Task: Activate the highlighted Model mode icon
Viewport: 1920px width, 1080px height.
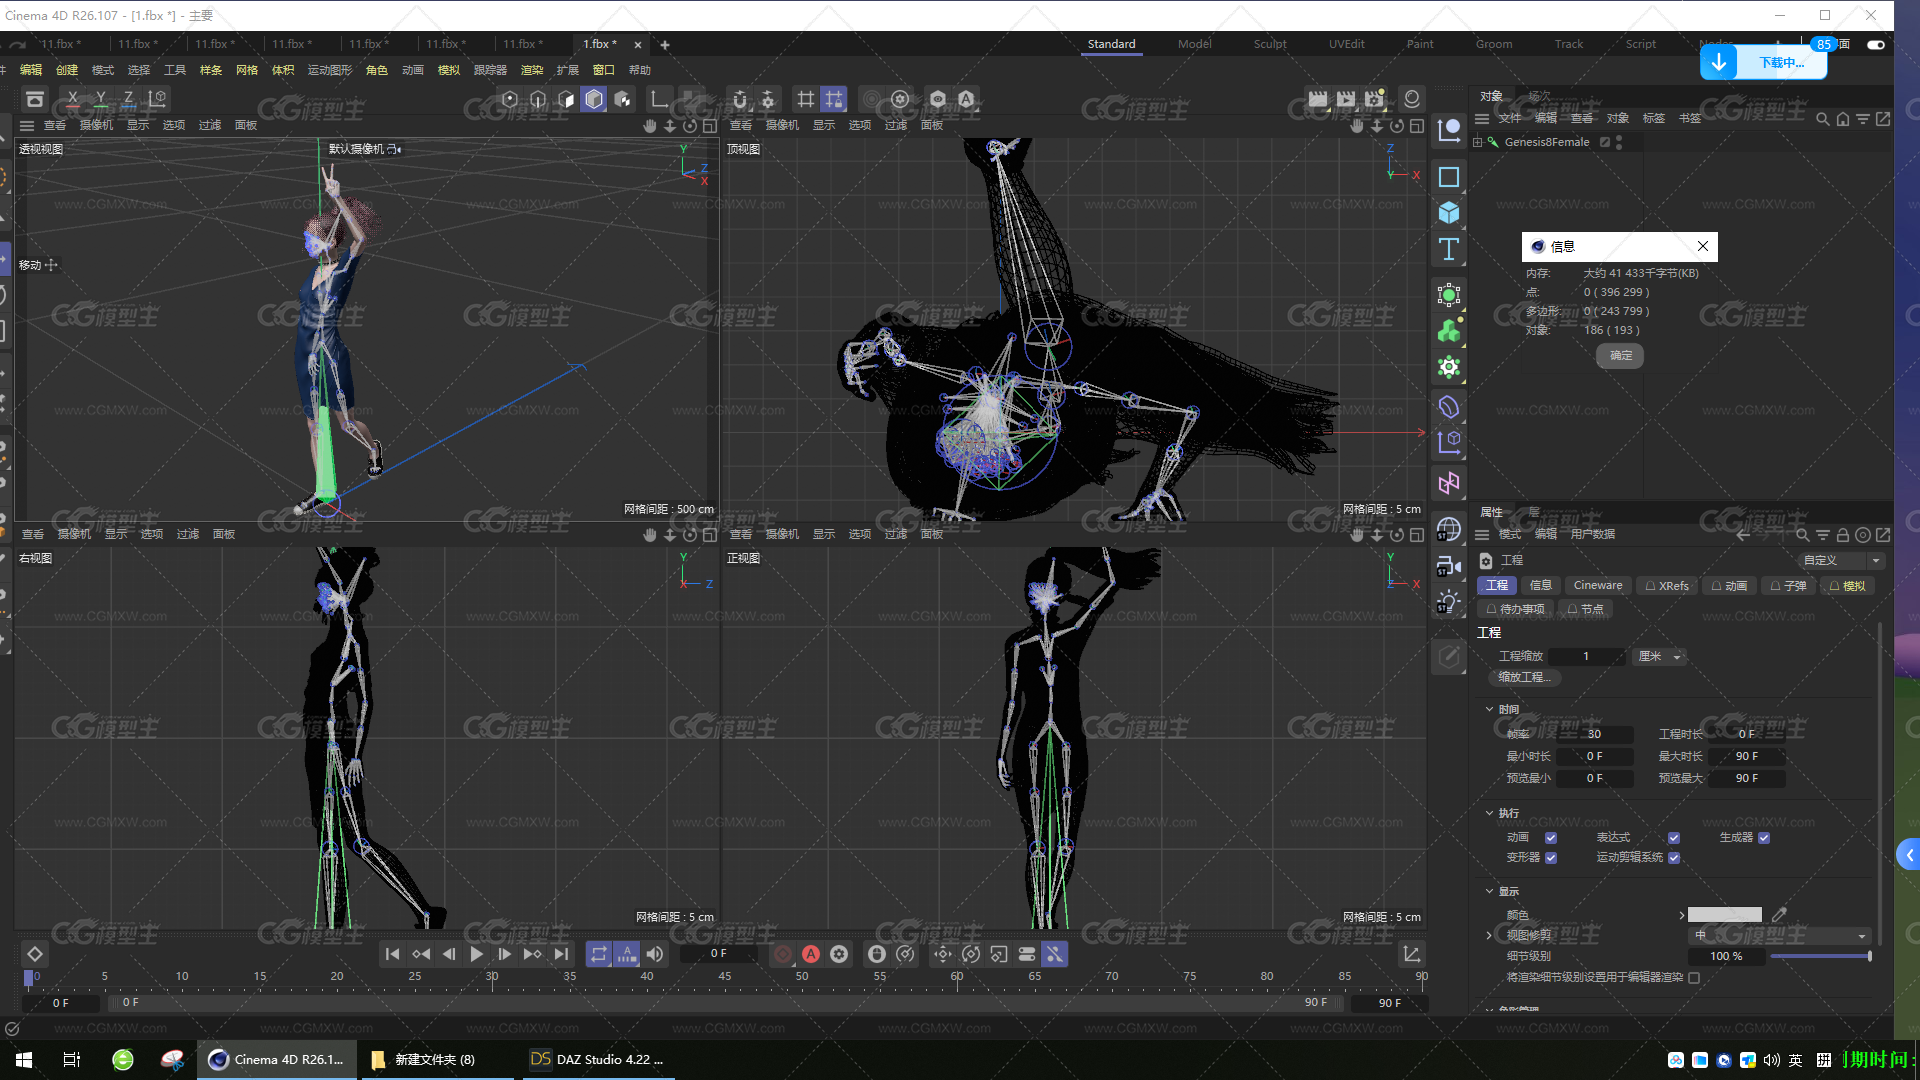Action: pos(594,99)
